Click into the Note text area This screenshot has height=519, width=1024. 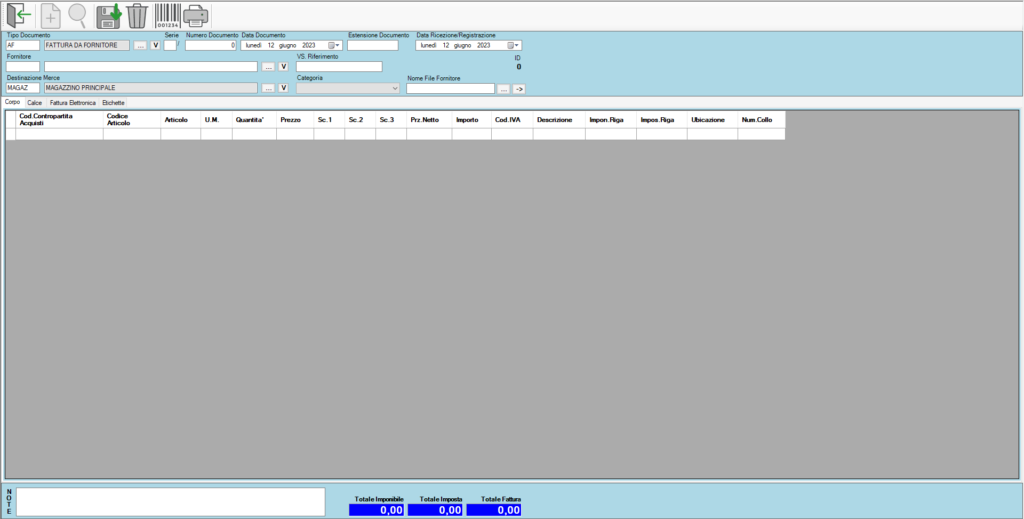tap(170, 501)
